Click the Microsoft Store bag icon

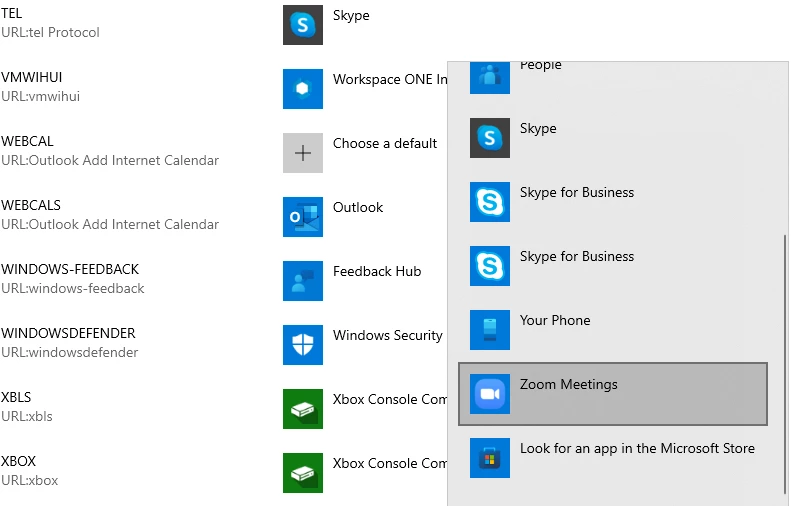click(x=490, y=459)
